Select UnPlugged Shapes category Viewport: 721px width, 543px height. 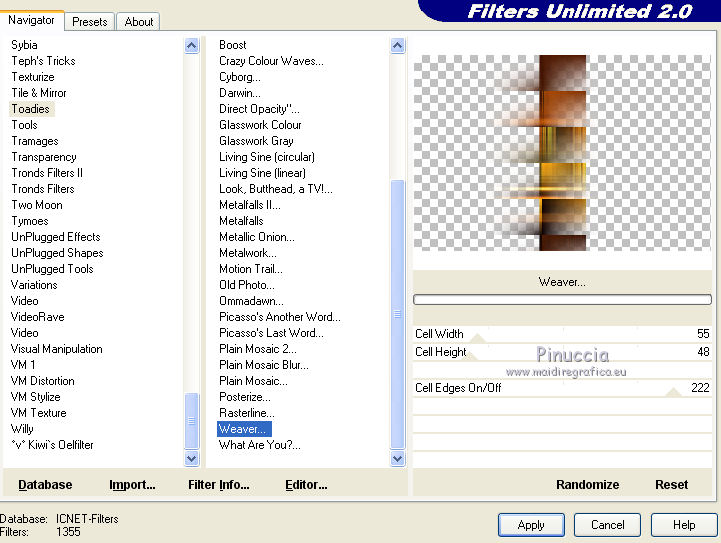coord(57,253)
